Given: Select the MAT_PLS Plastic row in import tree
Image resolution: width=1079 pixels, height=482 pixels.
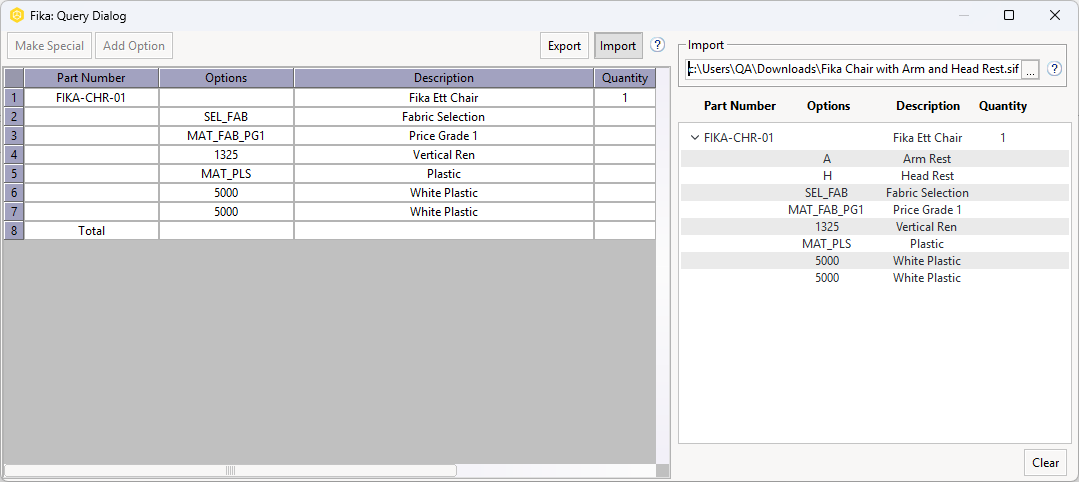Looking at the screenshot, I should pos(875,244).
